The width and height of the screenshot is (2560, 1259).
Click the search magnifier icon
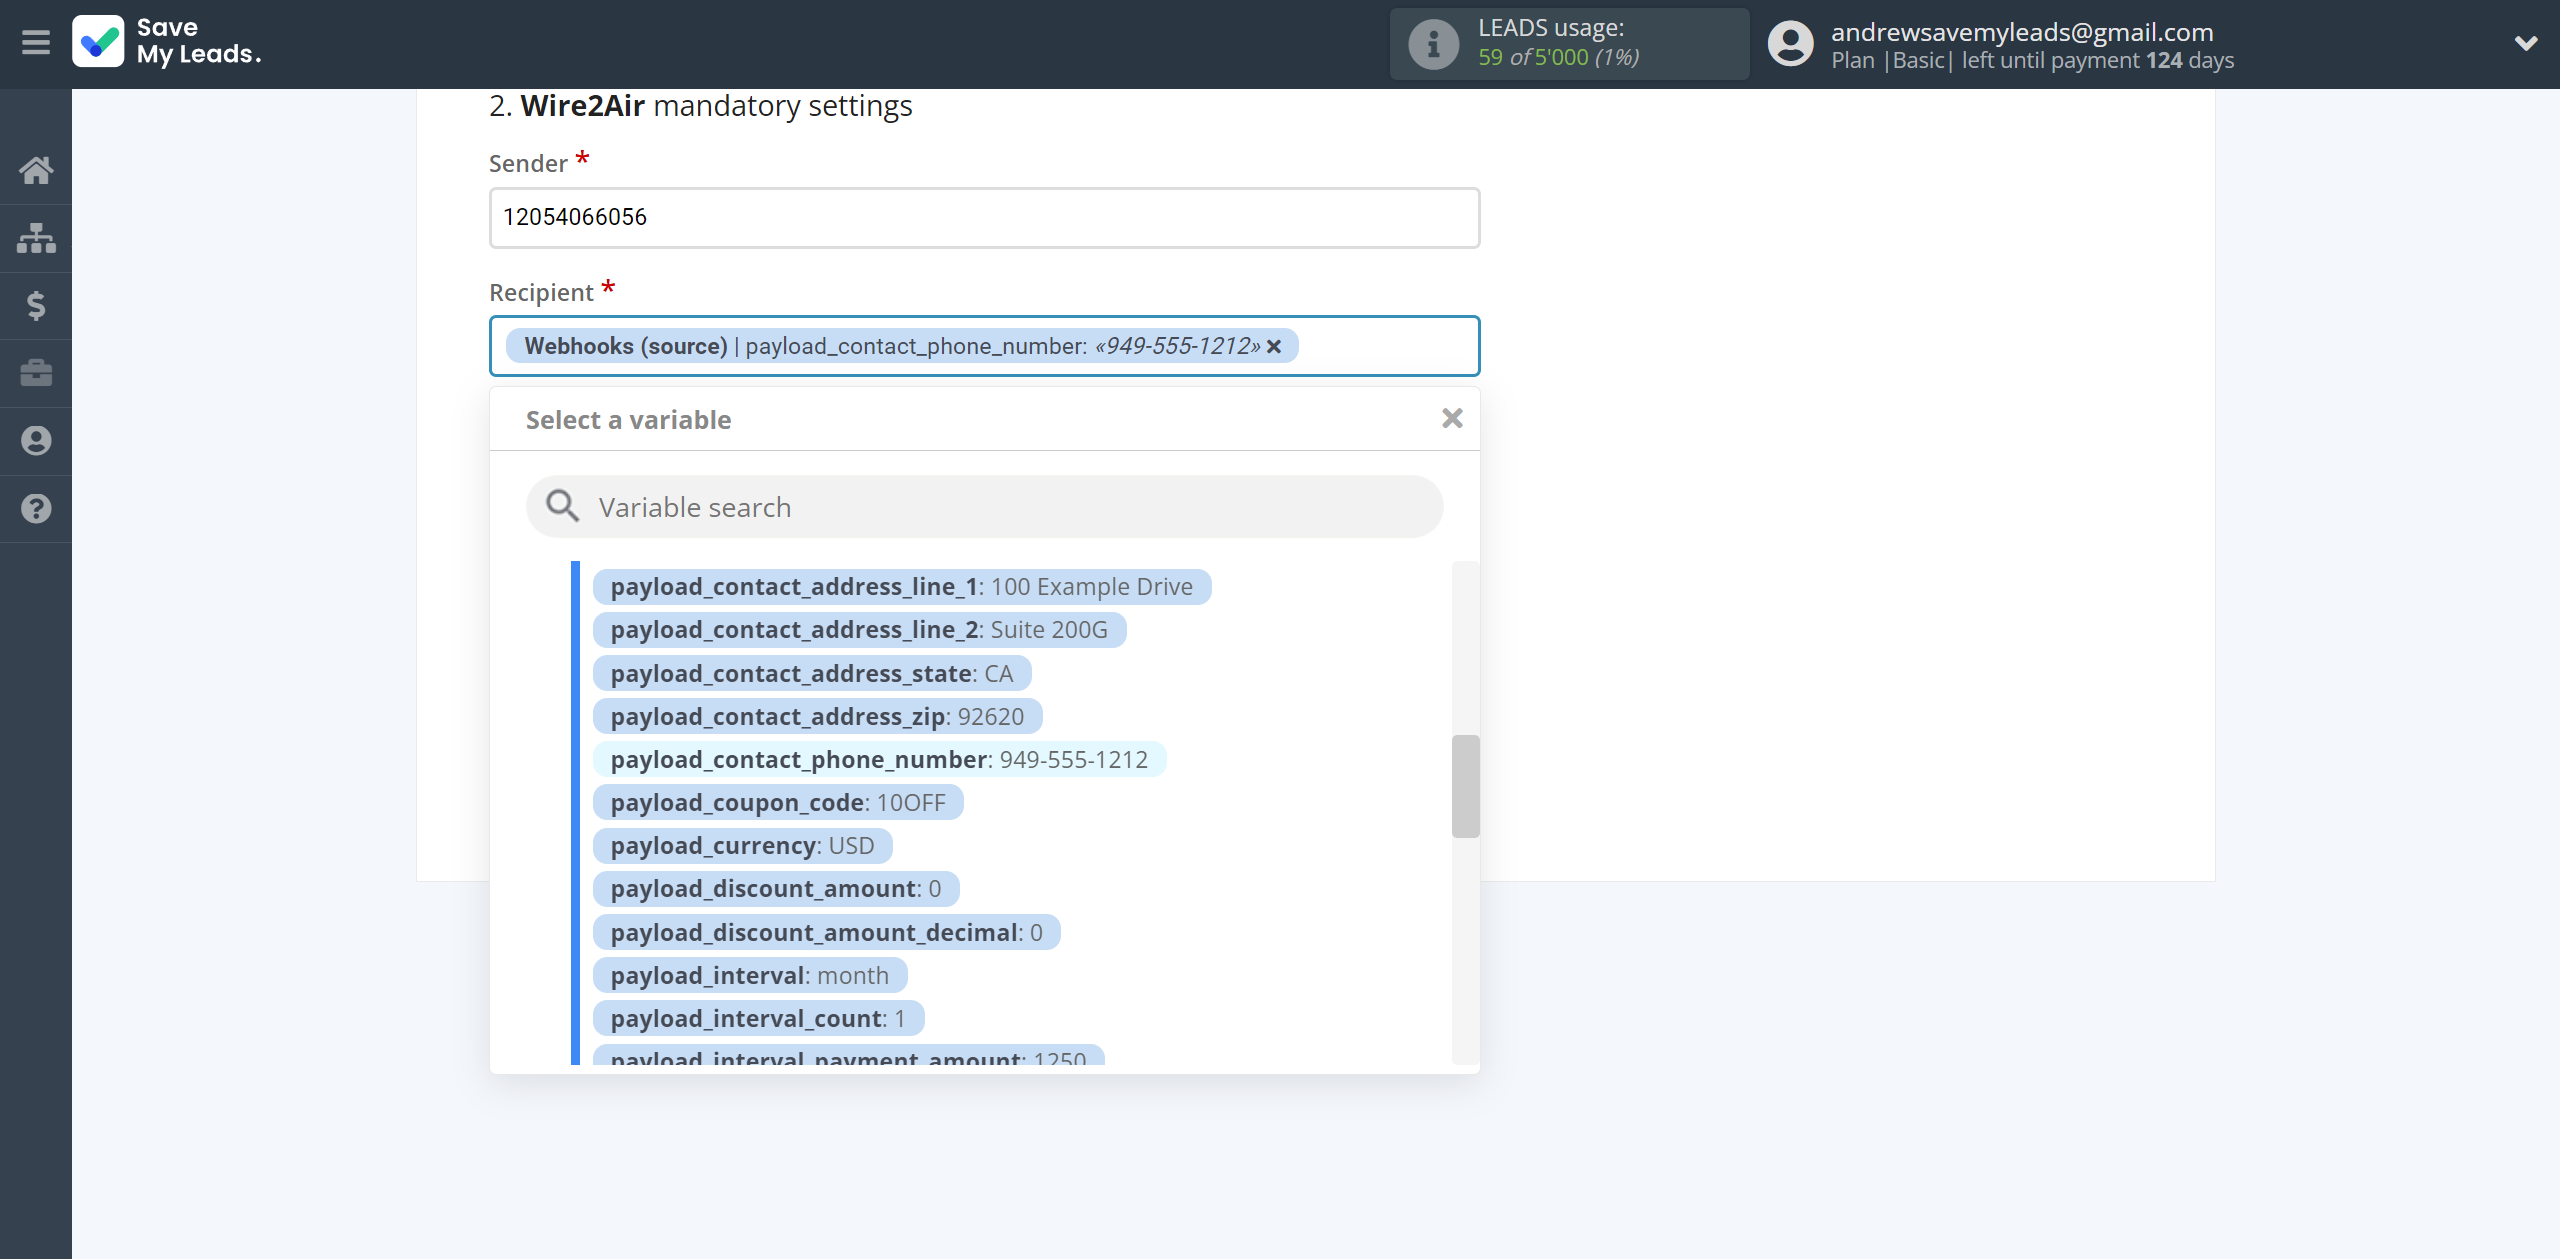click(x=562, y=506)
